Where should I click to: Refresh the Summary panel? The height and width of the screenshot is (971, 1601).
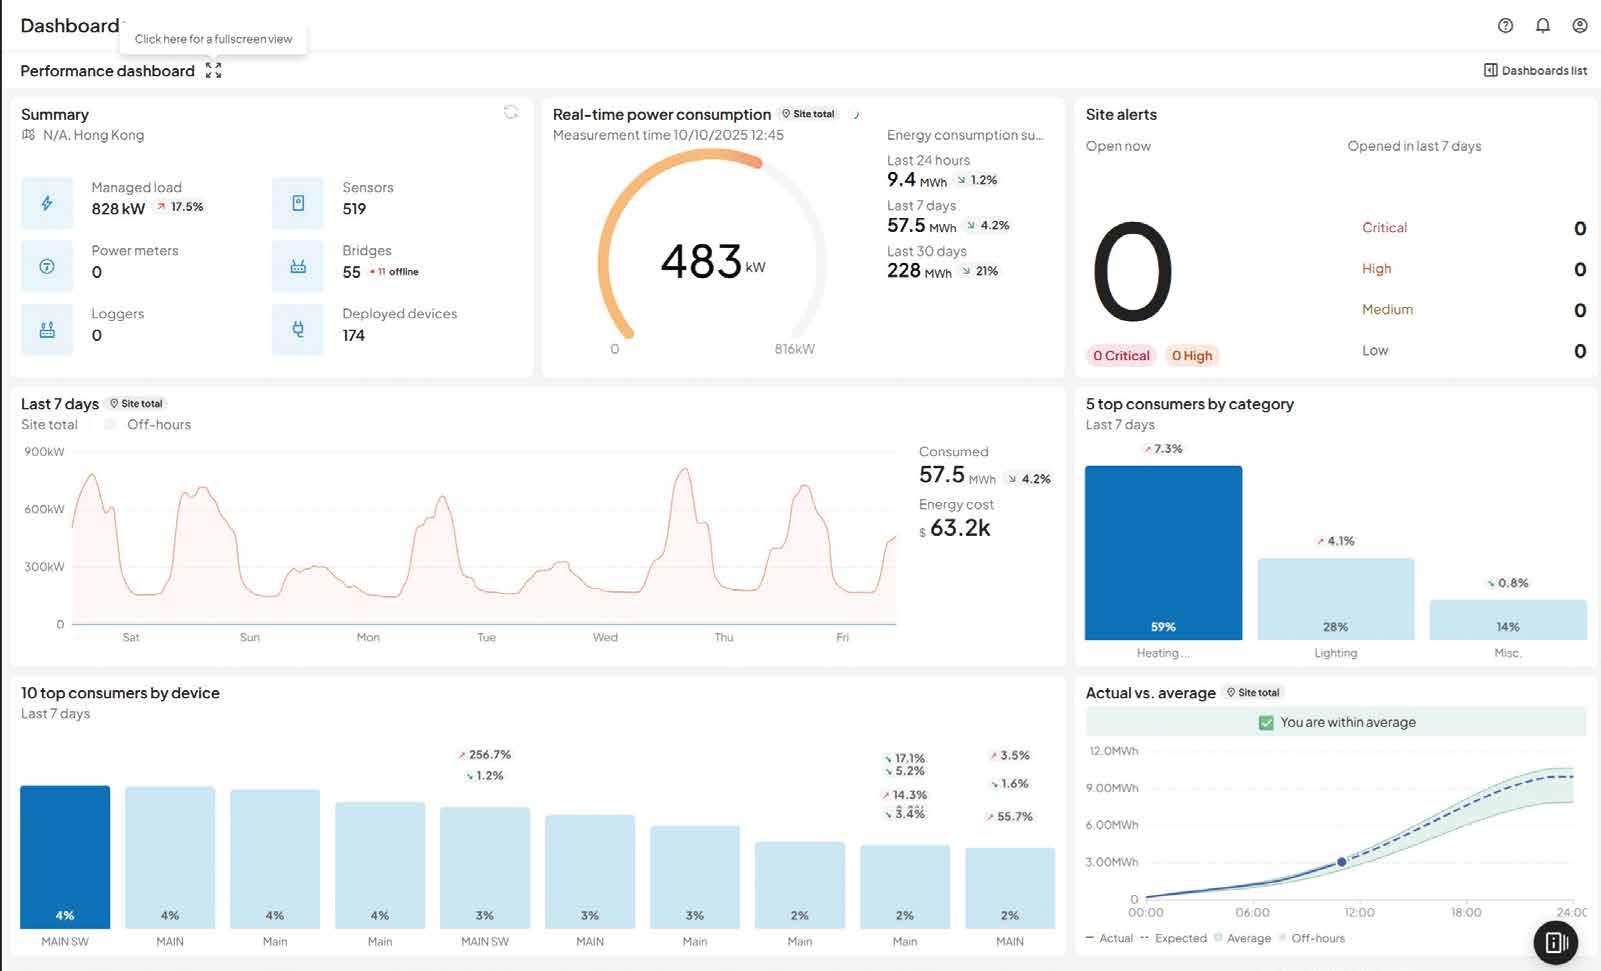(x=511, y=112)
